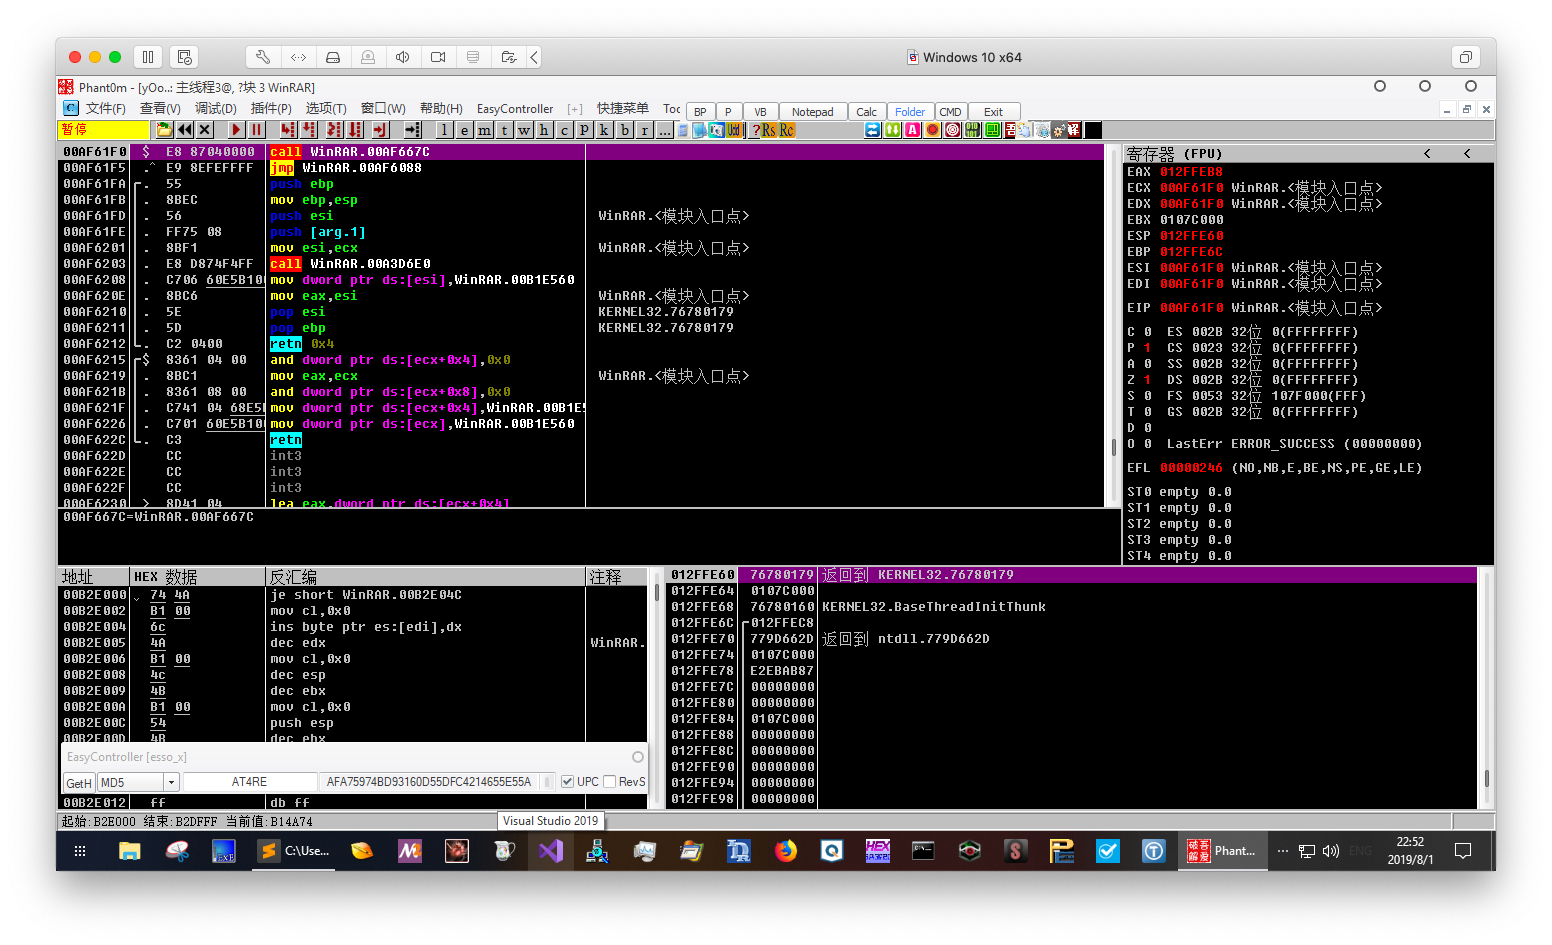This screenshot has width=1552, height=945.
Task: Click the AT4RE text input field
Action: click(x=249, y=782)
